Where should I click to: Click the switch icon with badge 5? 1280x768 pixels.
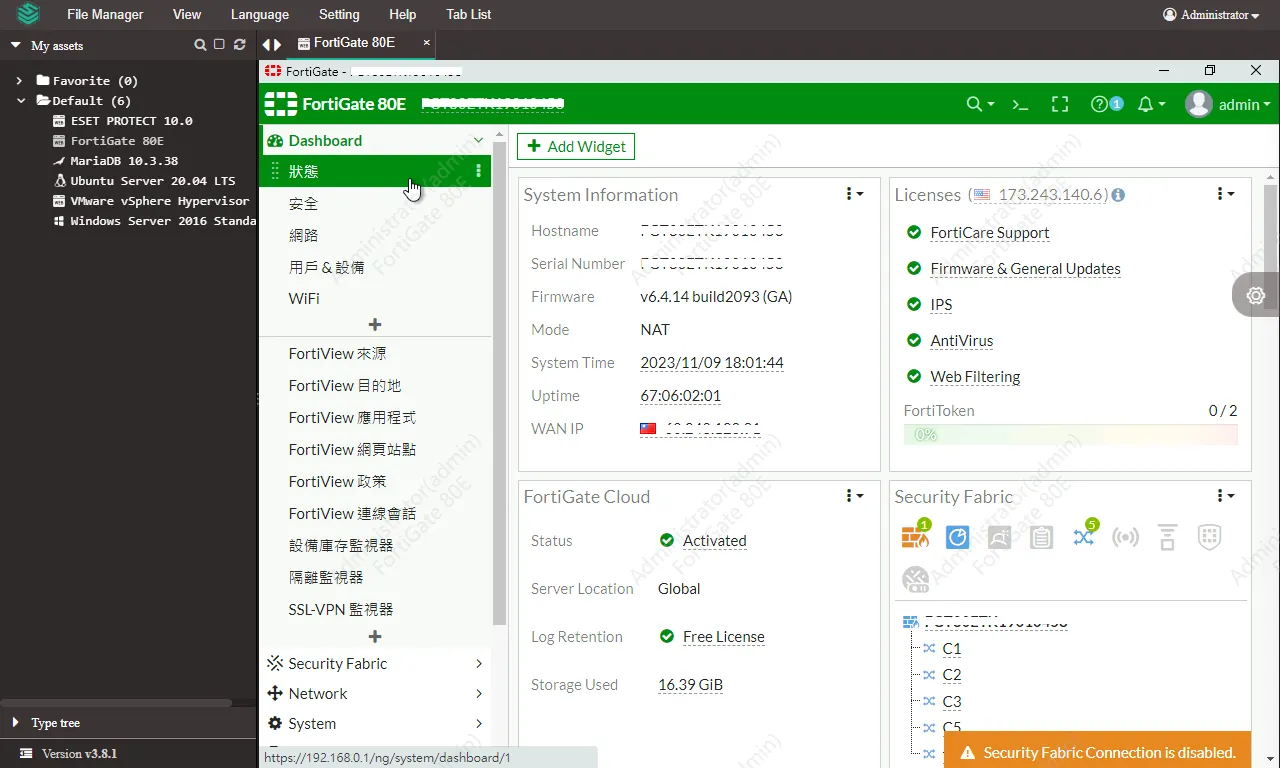pyautogui.click(x=1084, y=537)
